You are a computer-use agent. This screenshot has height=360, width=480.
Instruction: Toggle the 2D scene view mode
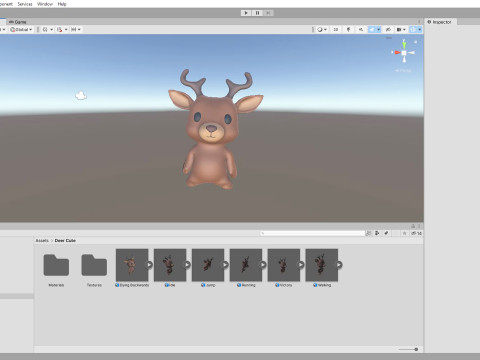click(x=336, y=29)
